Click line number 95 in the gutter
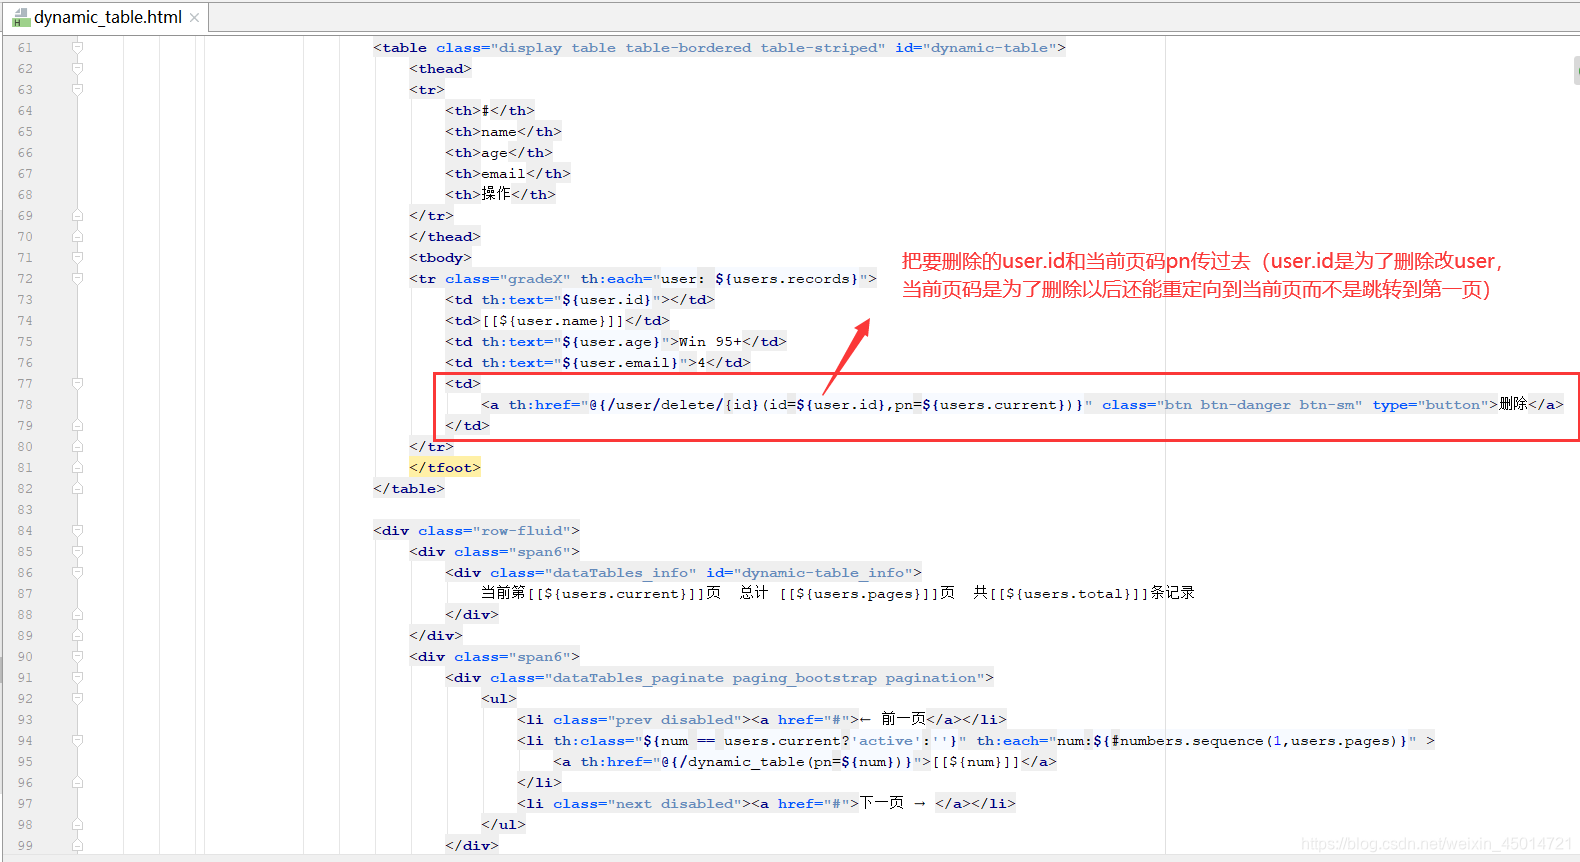Image resolution: width=1580 pixels, height=862 pixels. coord(25,761)
